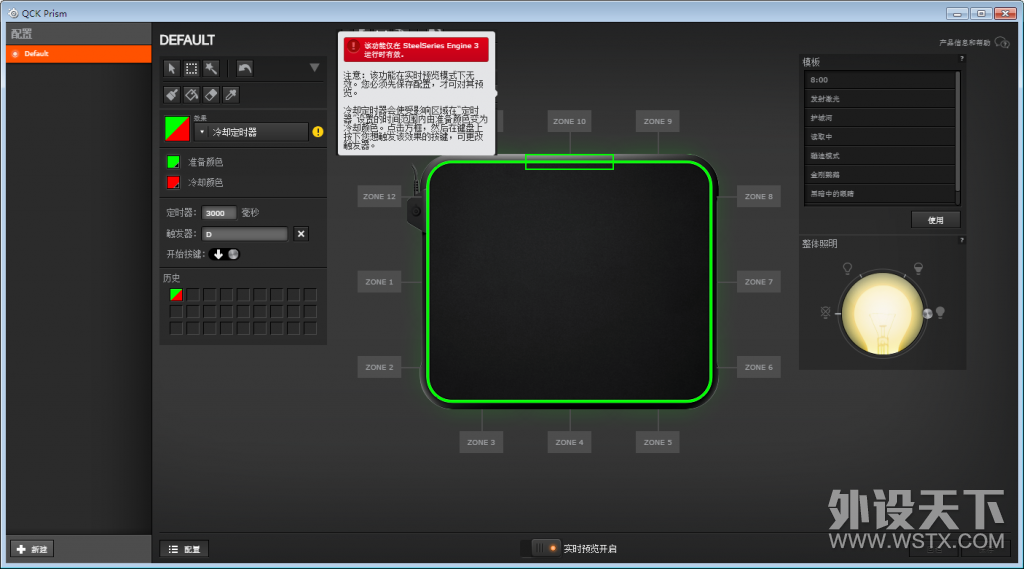Toggle the 实时预览开启 live preview switch
Screen dimensions: 1024x569
pyautogui.click(x=546, y=548)
